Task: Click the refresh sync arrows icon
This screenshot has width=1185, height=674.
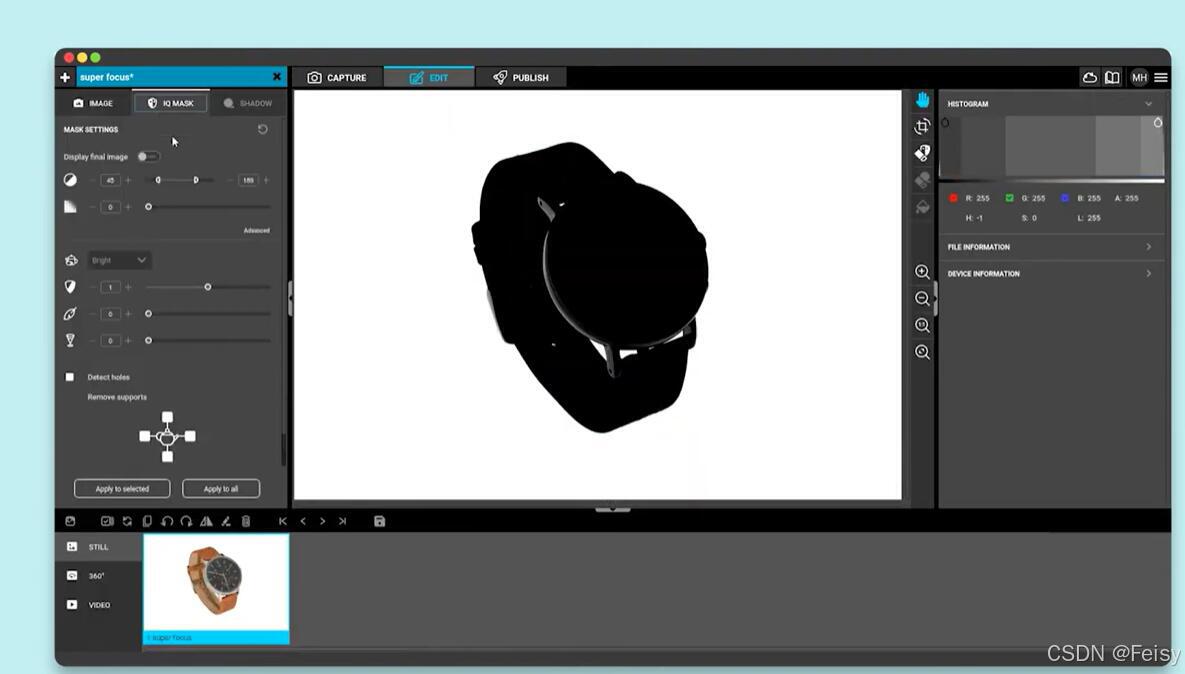Action: coord(127,521)
